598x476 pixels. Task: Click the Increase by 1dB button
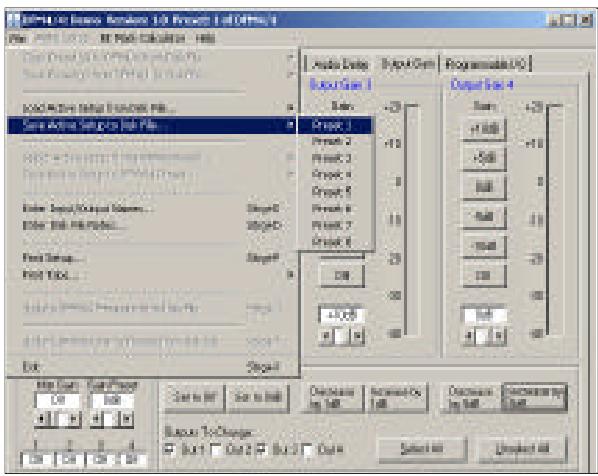tap(397, 397)
